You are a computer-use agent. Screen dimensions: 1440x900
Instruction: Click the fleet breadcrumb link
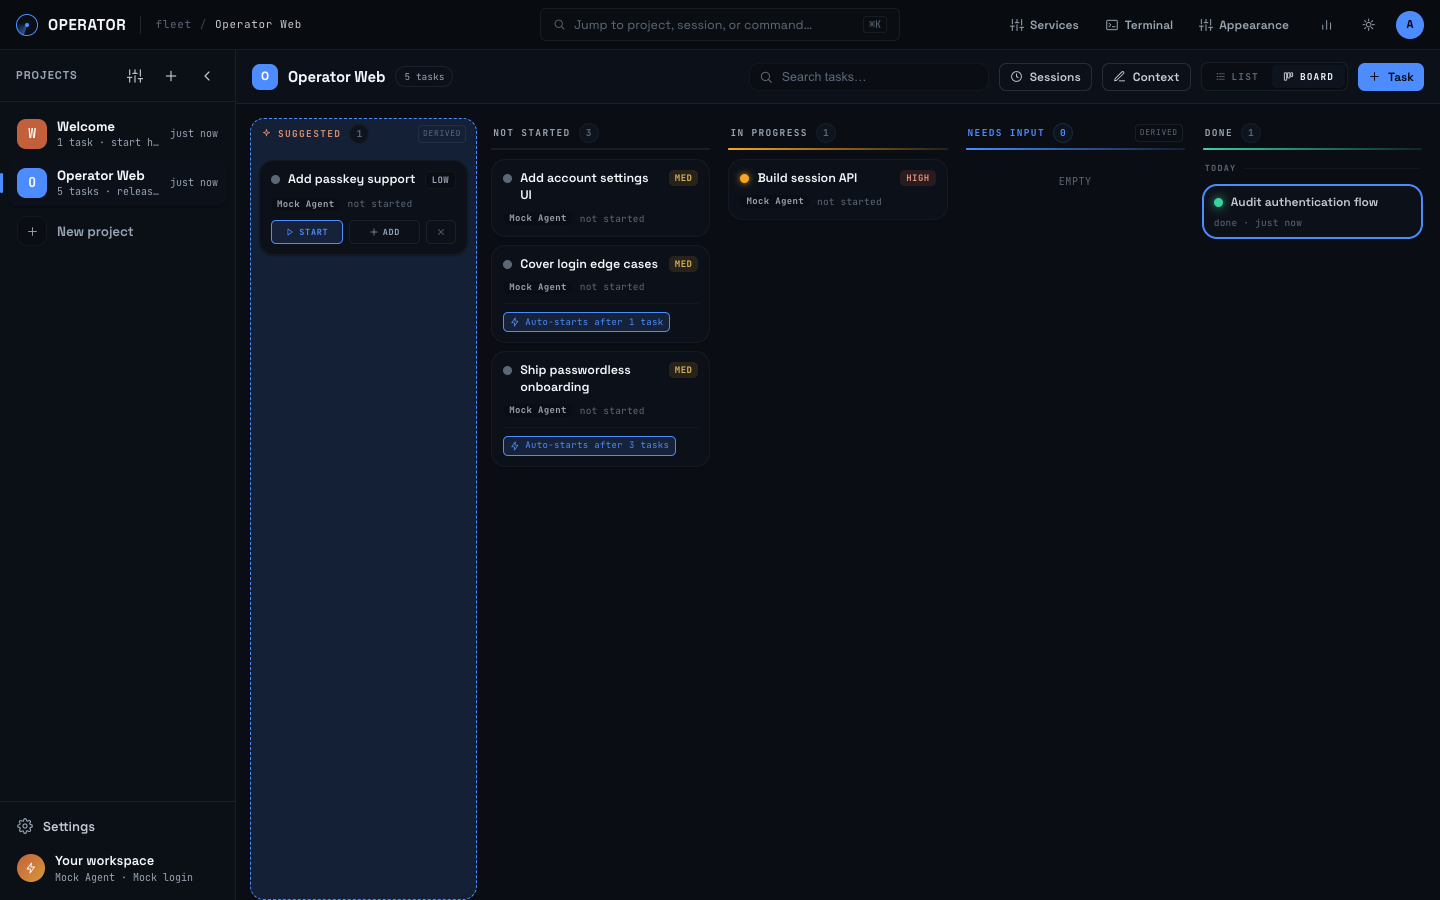[x=173, y=25]
